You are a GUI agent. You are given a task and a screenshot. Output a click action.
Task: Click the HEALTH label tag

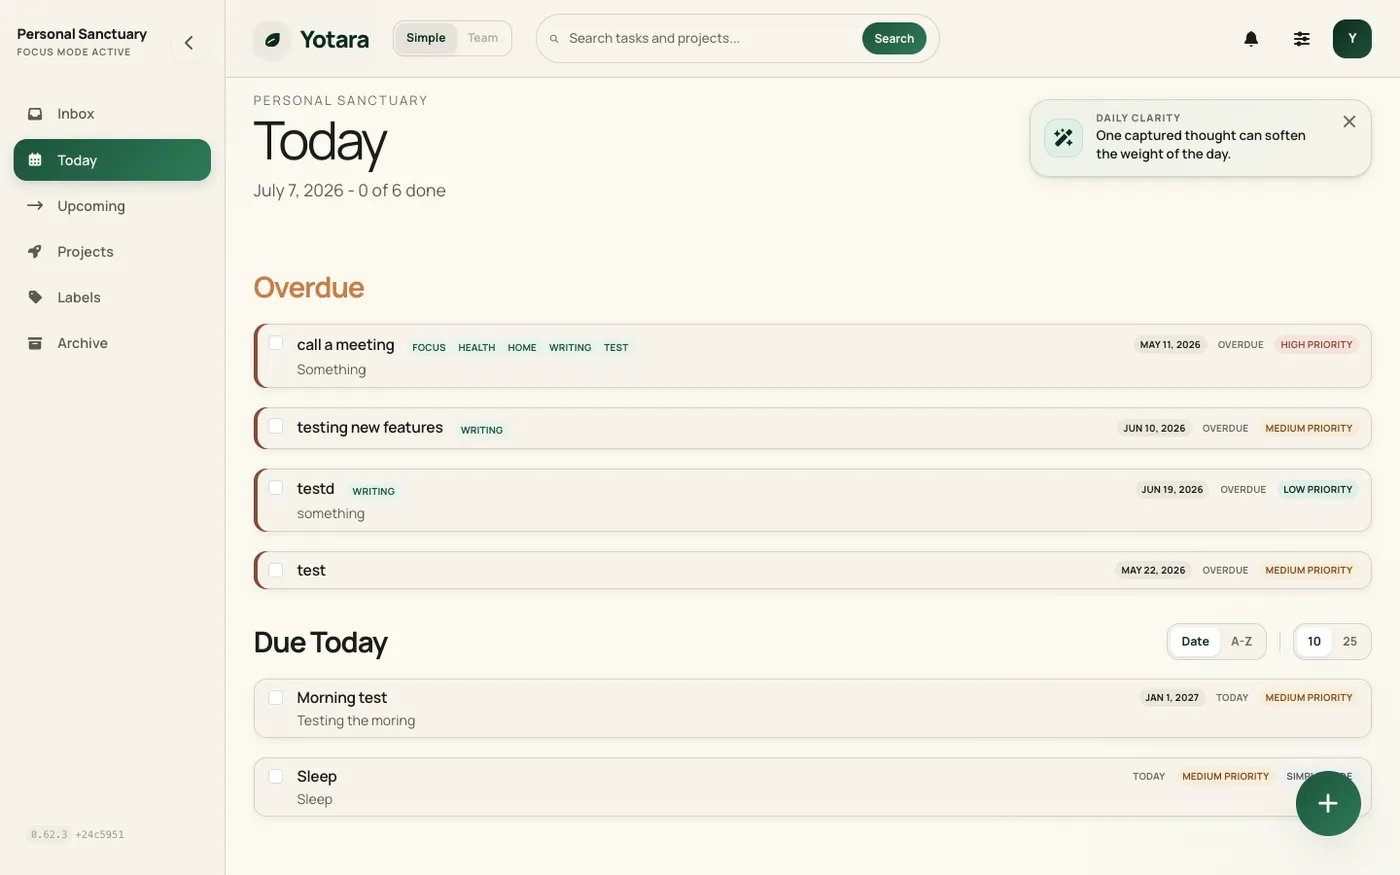(477, 348)
